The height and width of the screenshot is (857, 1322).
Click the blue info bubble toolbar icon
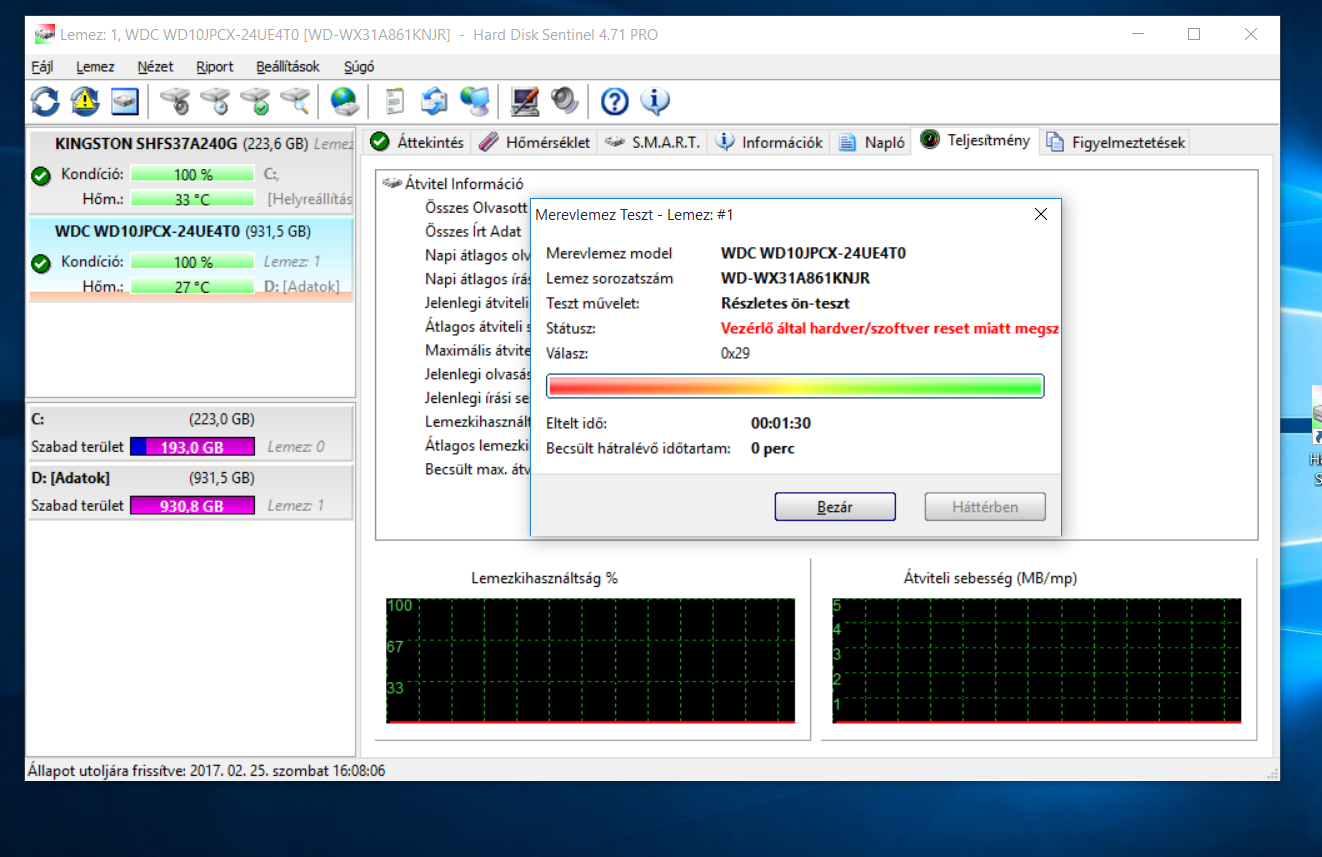(655, 101)
